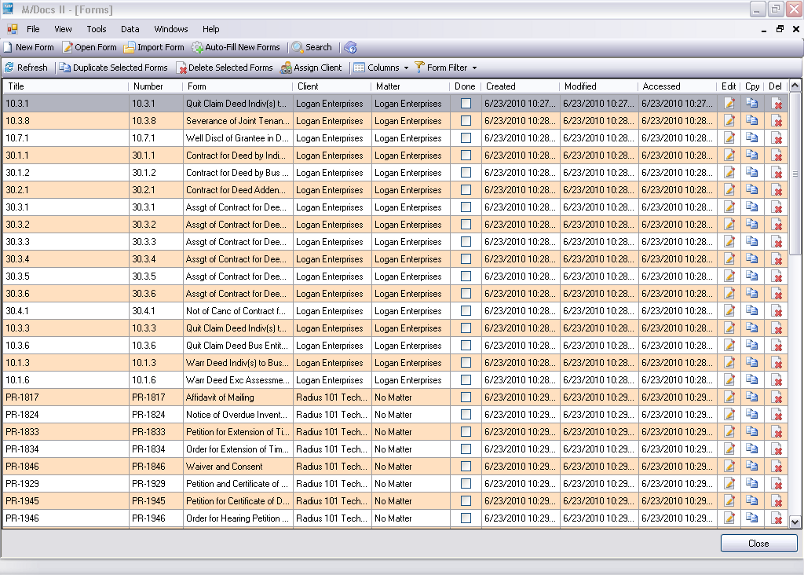Delete PR-1834 form using red X icon

pos(777,449)
